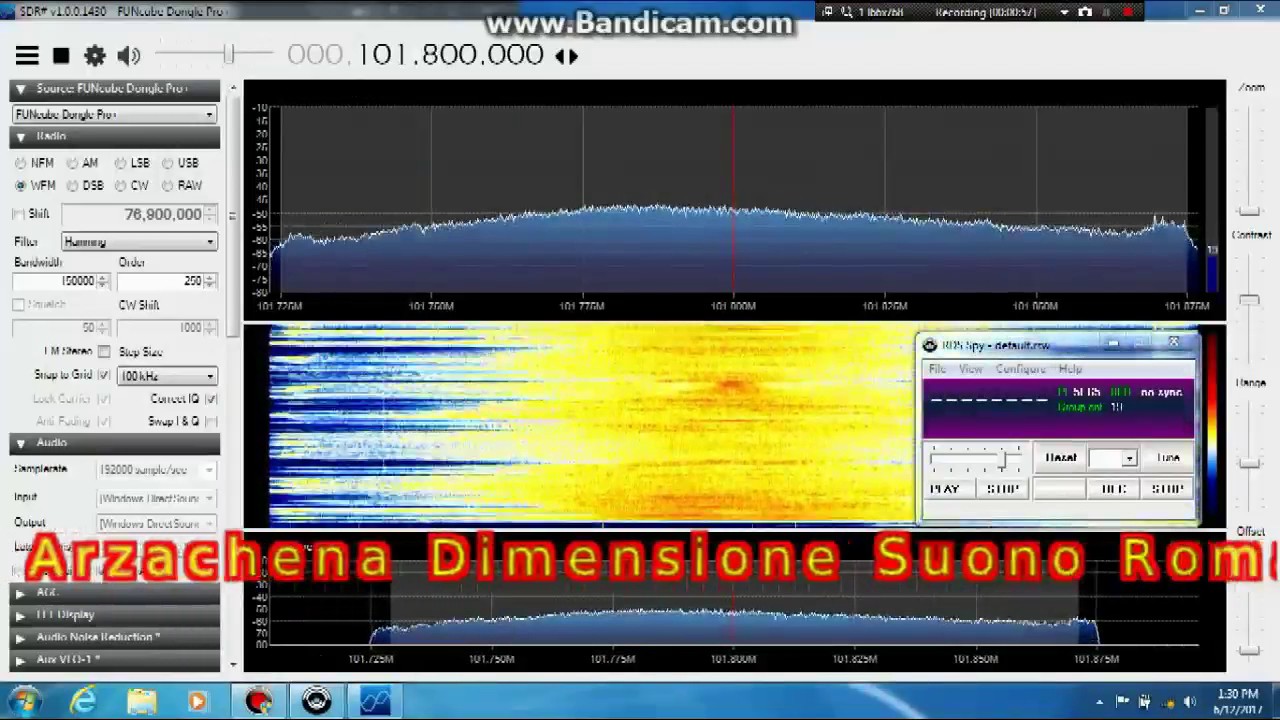Screen dimensions: 1280x720
Task: Click the frequency step arrows icon
Action: coord(567,56)
